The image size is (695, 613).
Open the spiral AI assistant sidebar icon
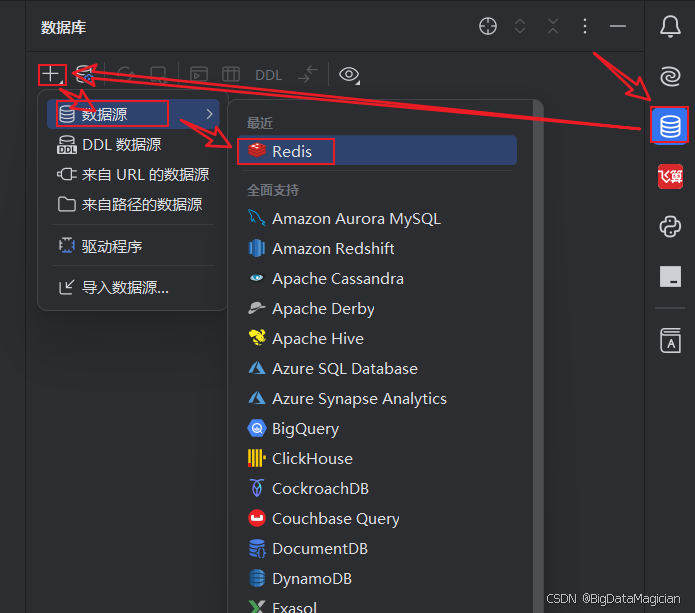pos(670,76)
